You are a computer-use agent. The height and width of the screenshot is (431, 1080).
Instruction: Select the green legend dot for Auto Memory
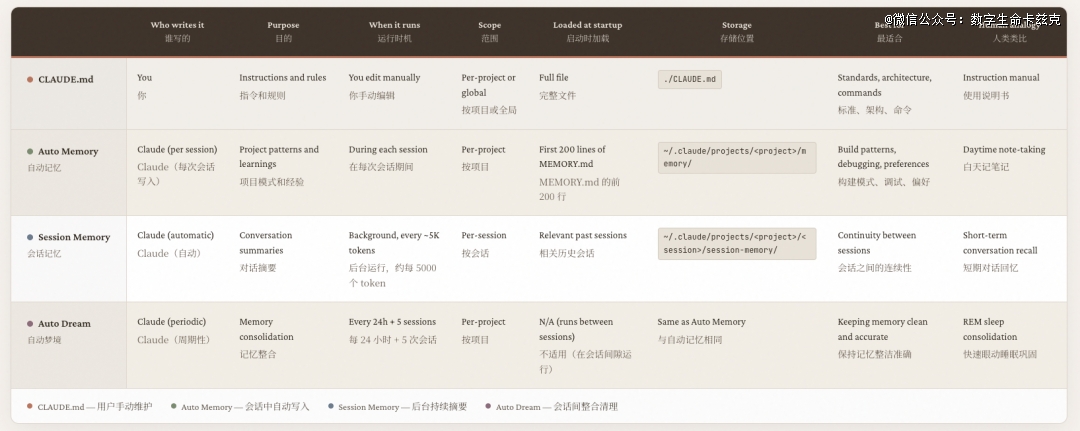pyautogui.click(x=173, y=406)
